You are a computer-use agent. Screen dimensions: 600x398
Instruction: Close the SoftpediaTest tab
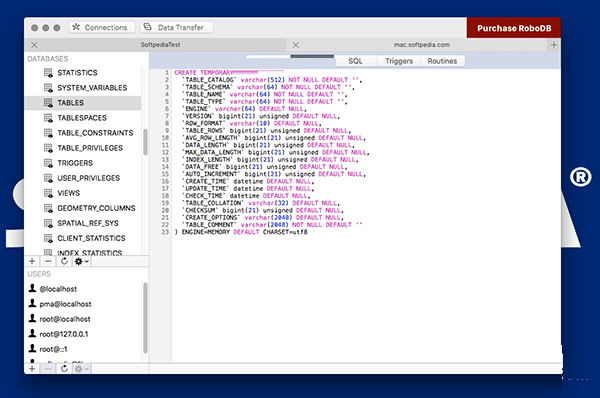(x=34, y=45)
